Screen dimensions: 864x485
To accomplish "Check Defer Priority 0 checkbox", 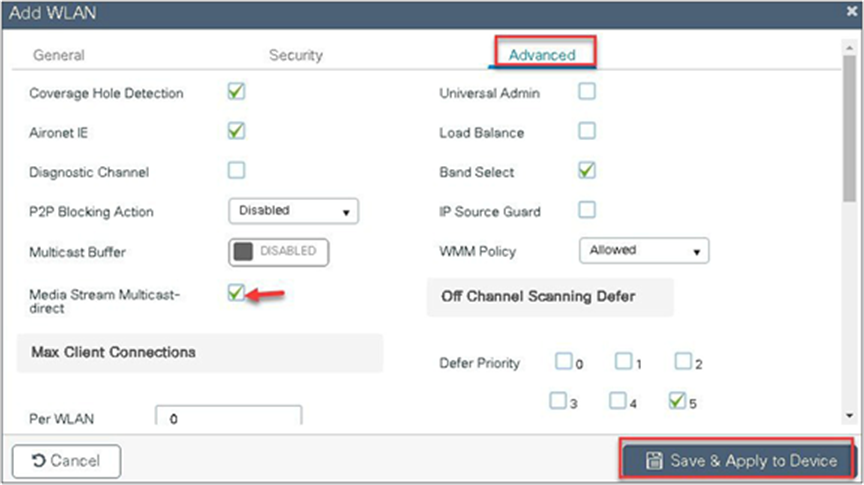I will point(563,361).
